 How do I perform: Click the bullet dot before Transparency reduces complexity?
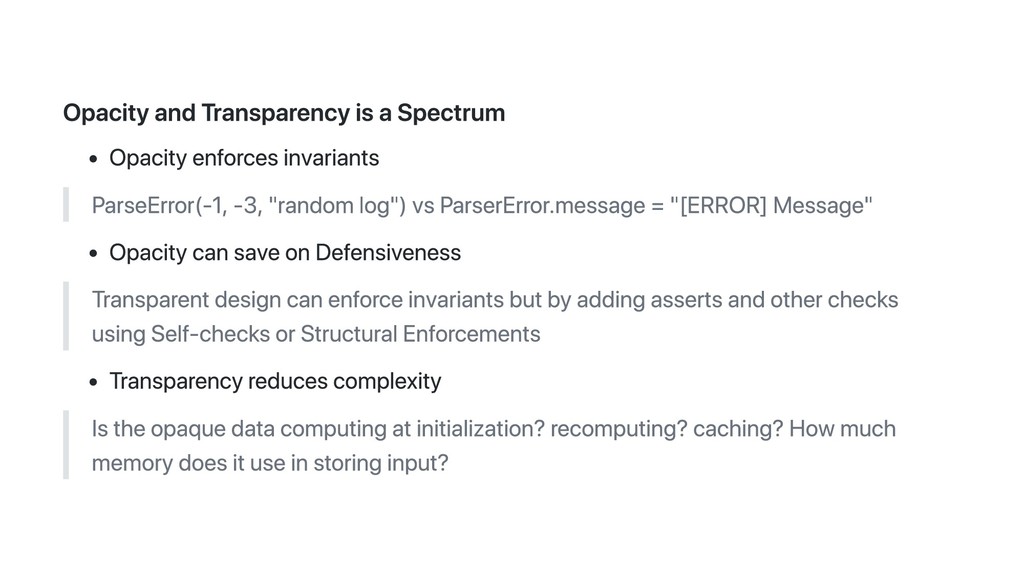point(93,382)
